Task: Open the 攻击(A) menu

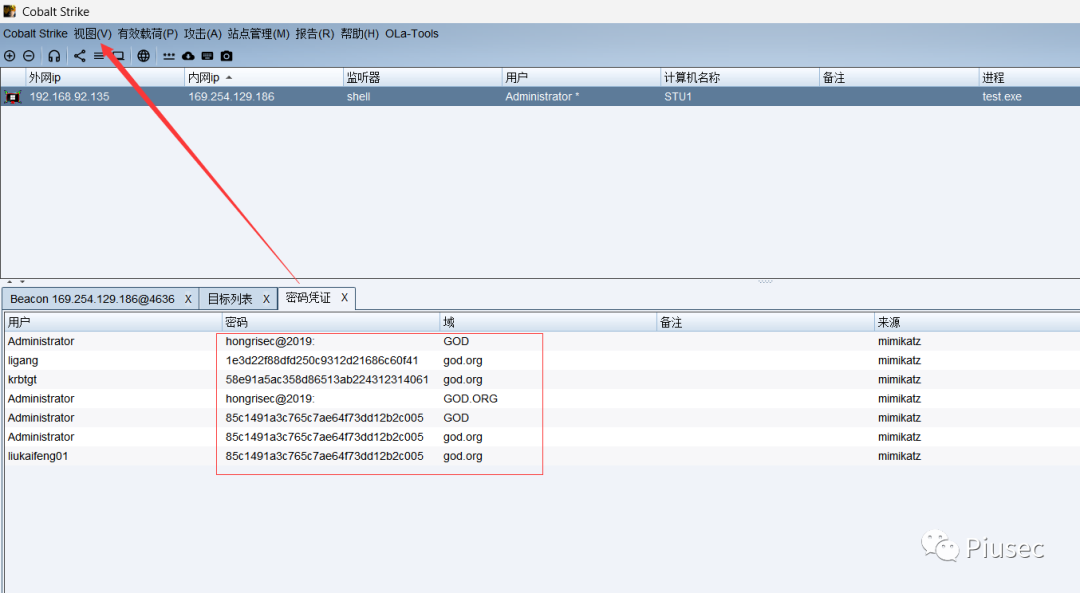Action: pos(202,34)
